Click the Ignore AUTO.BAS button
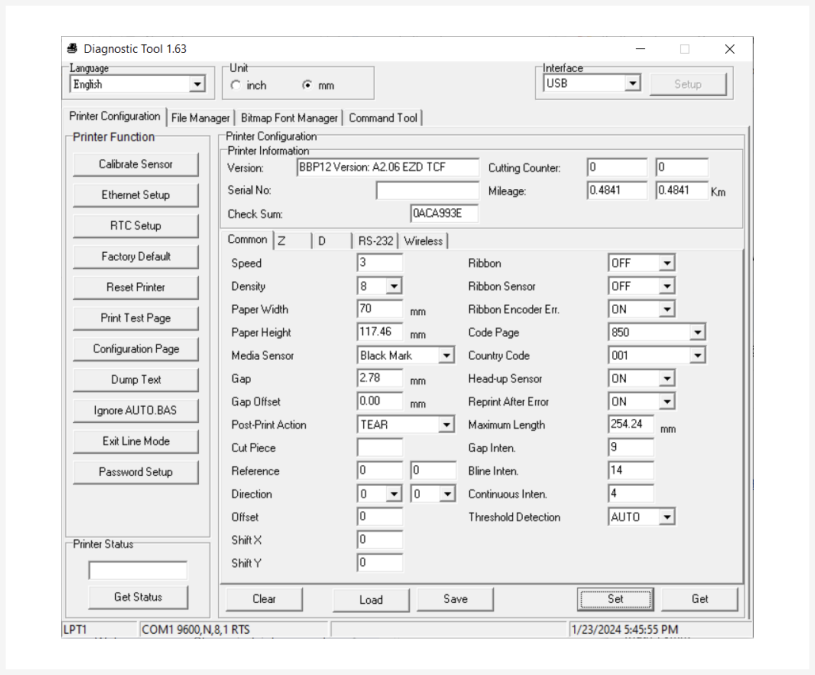The width and height of the screenshot is (815, 675). (x=136, y=411)
